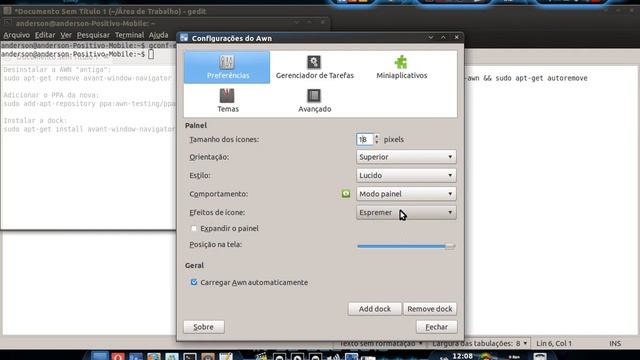Click the terminal prompt line with cursor
The image size is (640, 360).
pos(78,54)
